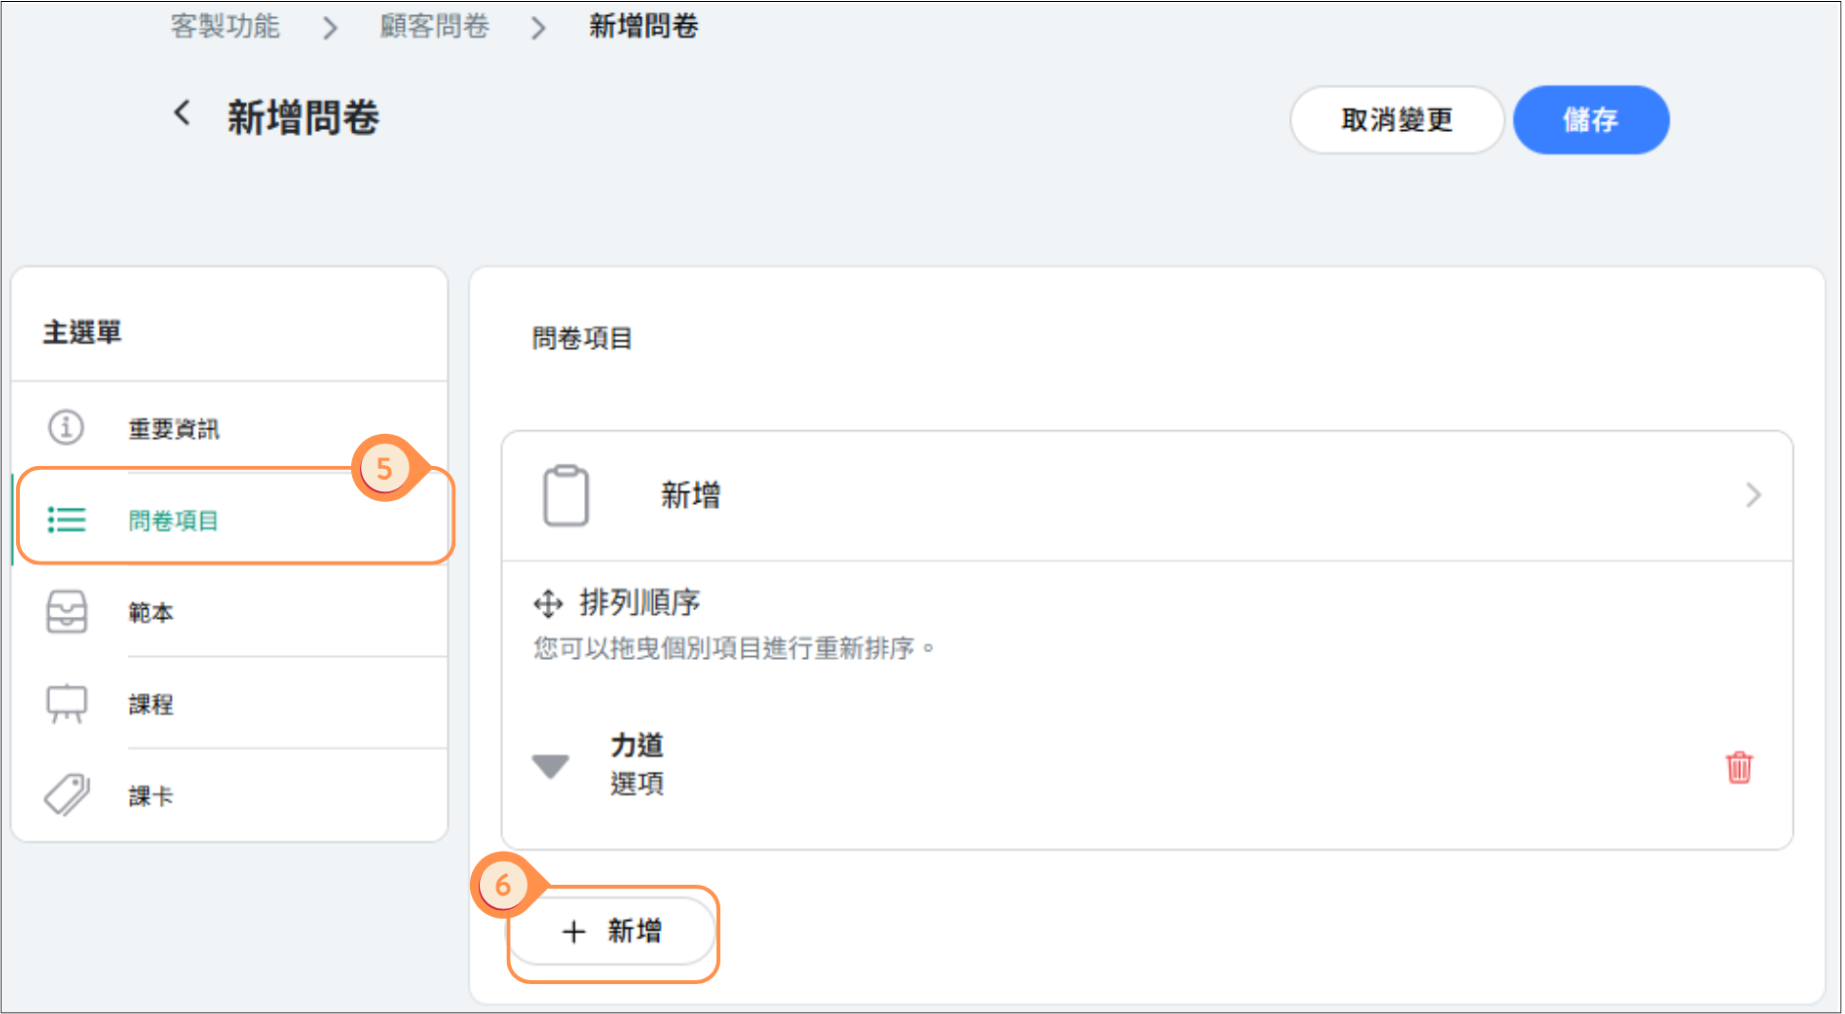Click the list icon for 問卷項目
Image resolution: width=1845 pixels, height=1014 pixels.
tap(67, 520)
